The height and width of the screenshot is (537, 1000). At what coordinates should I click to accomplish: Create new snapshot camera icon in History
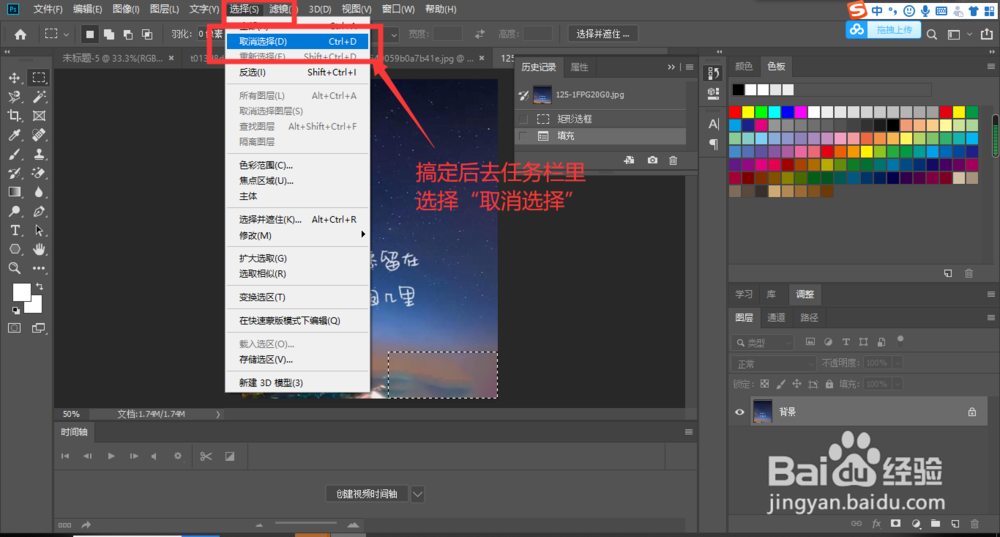click(x=652, y=160)
